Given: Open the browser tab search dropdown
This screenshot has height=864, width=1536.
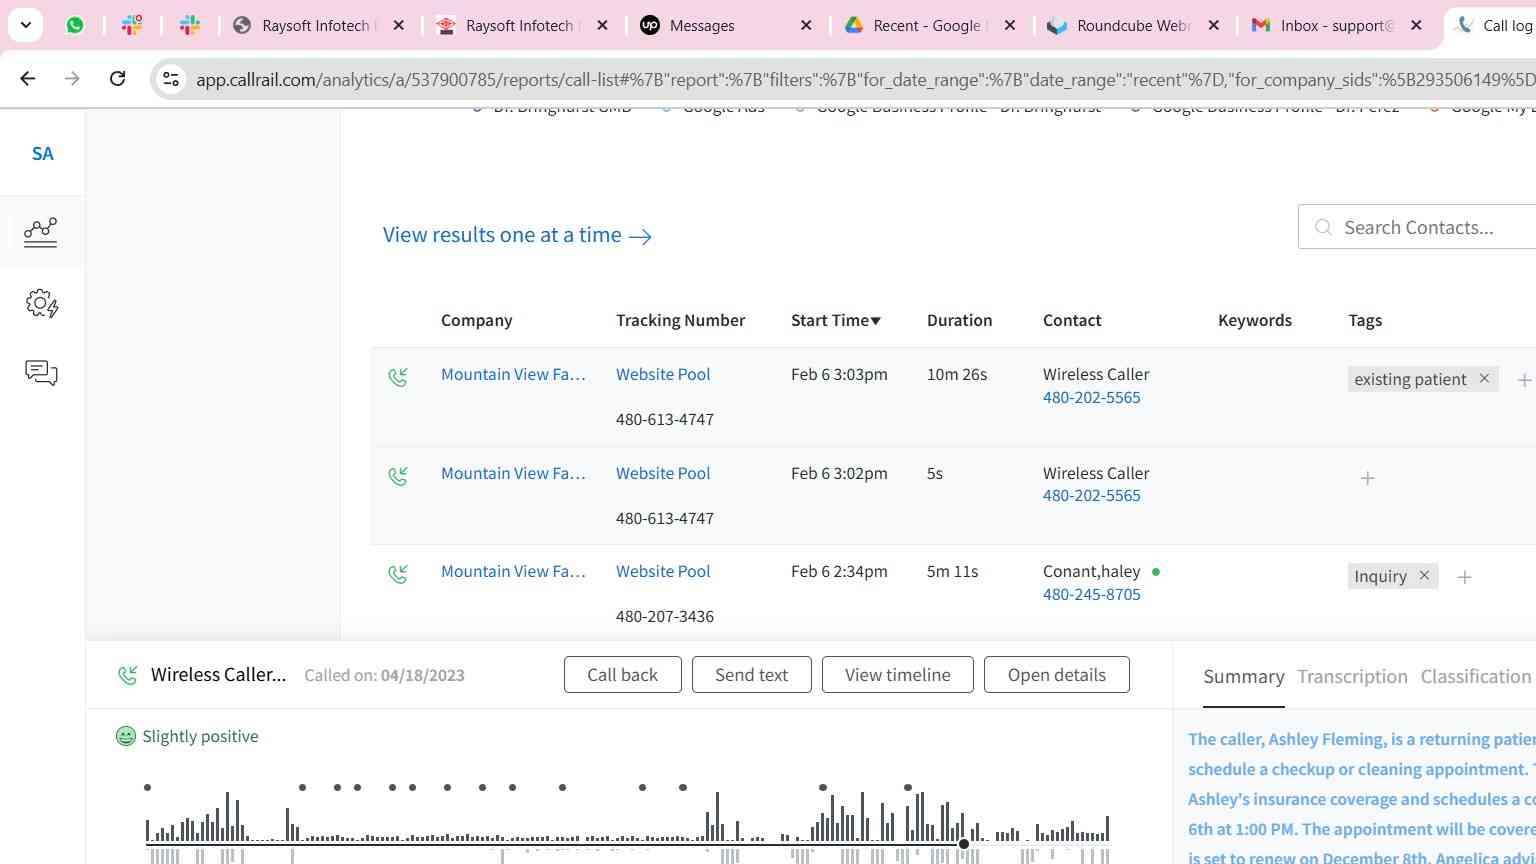Looking at the screenshot, I should click(x=25, y=25).
